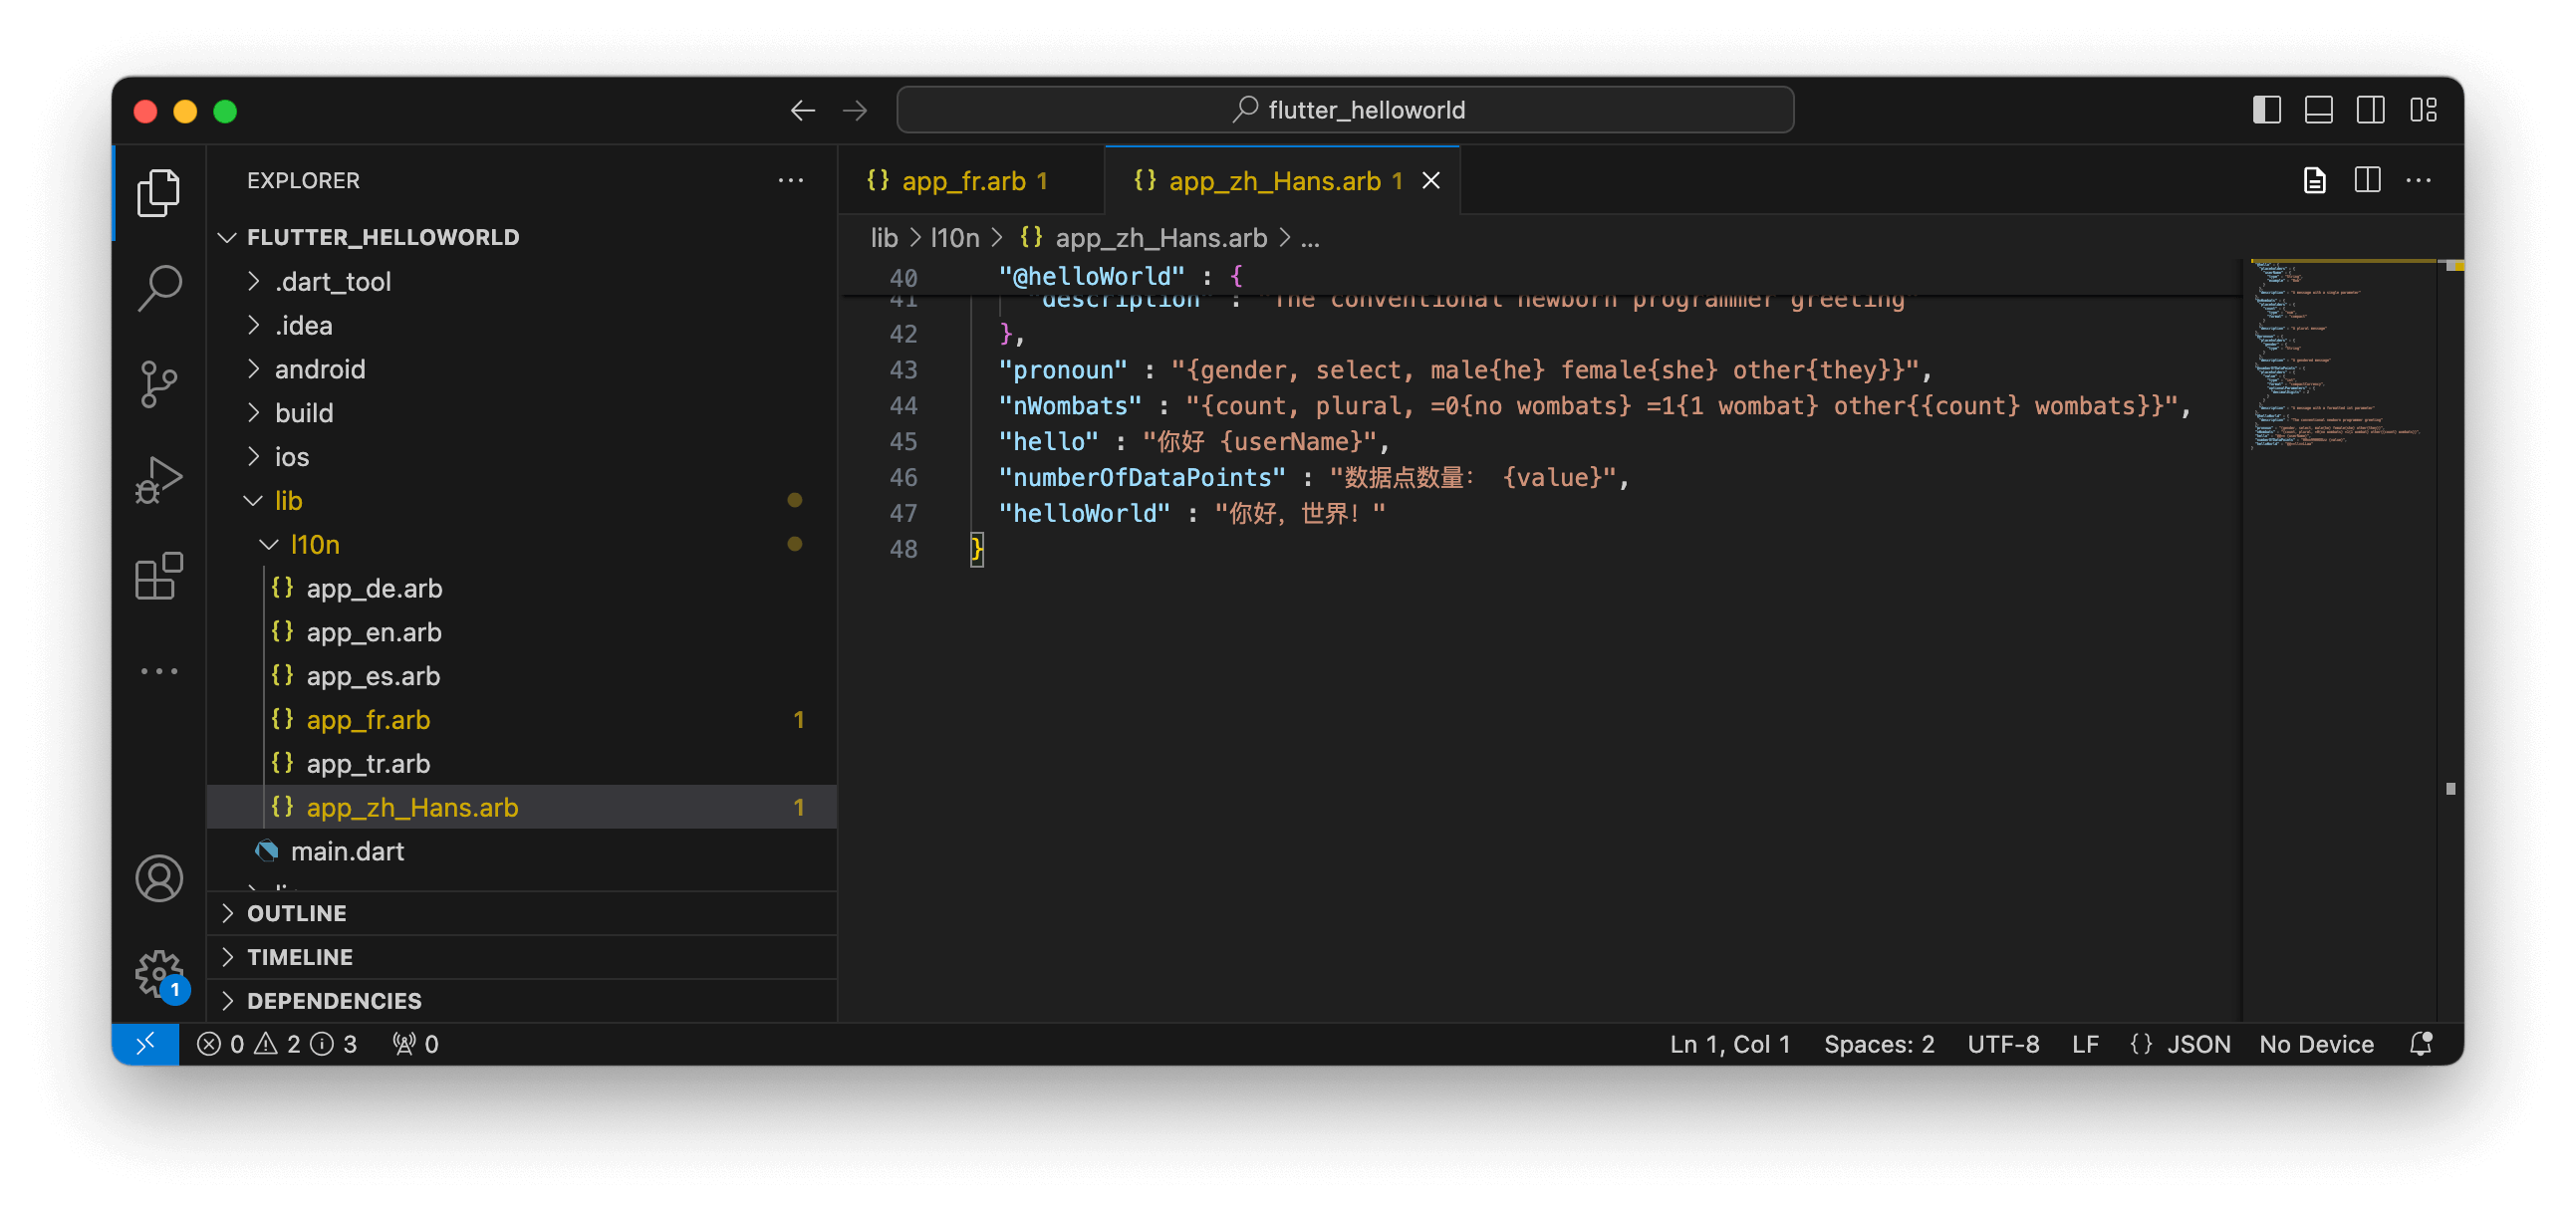Screen dimensions: 2576x1213
Task: Expand the build folder
Action: pos(522,413)
